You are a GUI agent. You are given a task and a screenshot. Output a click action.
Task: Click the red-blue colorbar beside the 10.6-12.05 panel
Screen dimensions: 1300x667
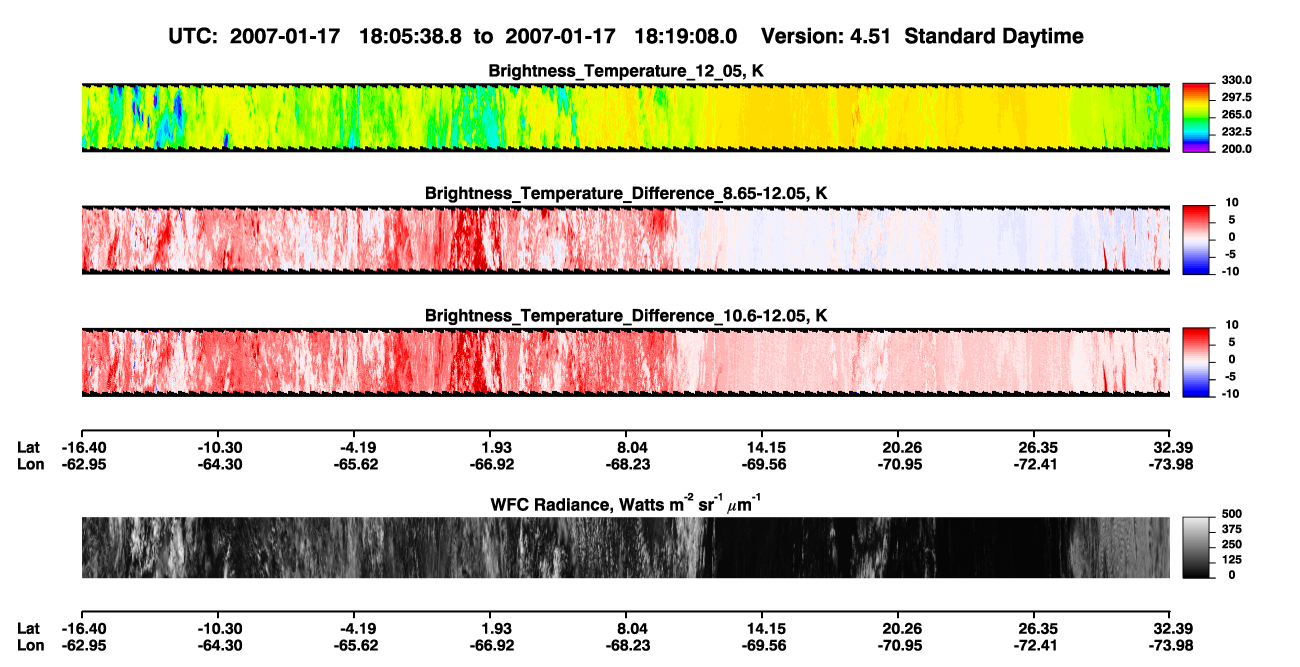pos(1196,361)
